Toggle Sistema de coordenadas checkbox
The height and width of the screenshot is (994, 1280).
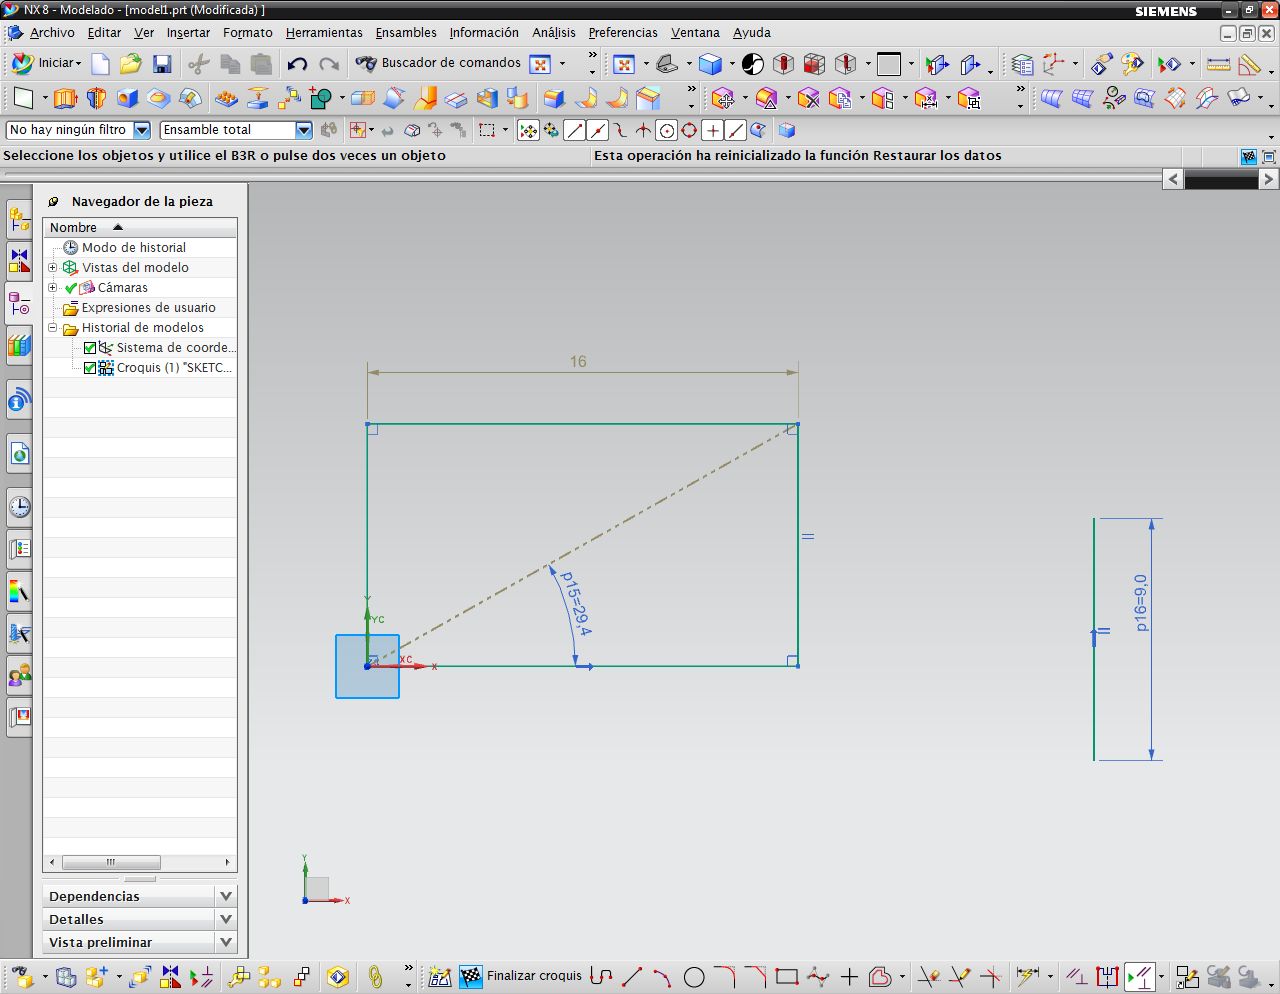click(x=90, y=348)
